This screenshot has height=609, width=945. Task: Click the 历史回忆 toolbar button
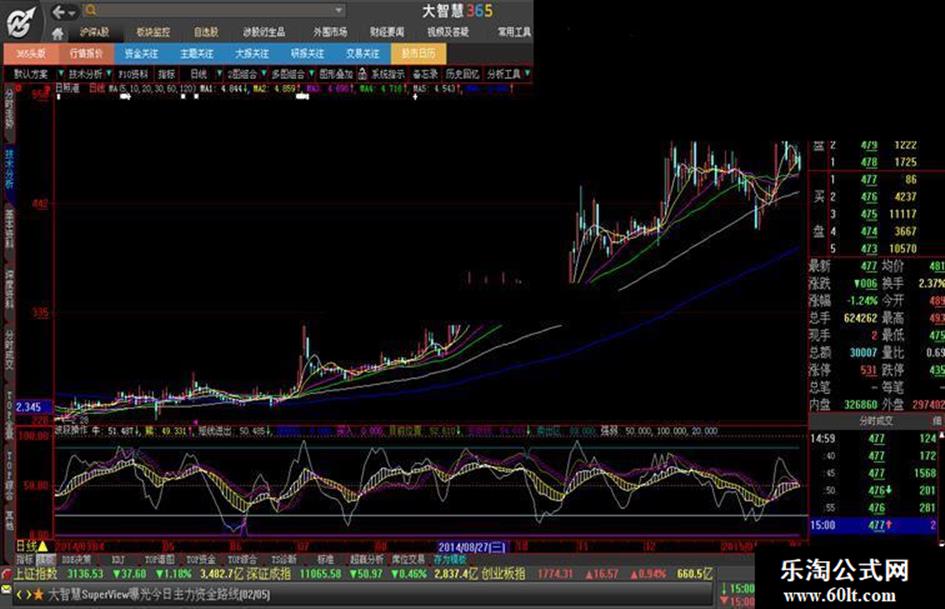tap(462, 74)
